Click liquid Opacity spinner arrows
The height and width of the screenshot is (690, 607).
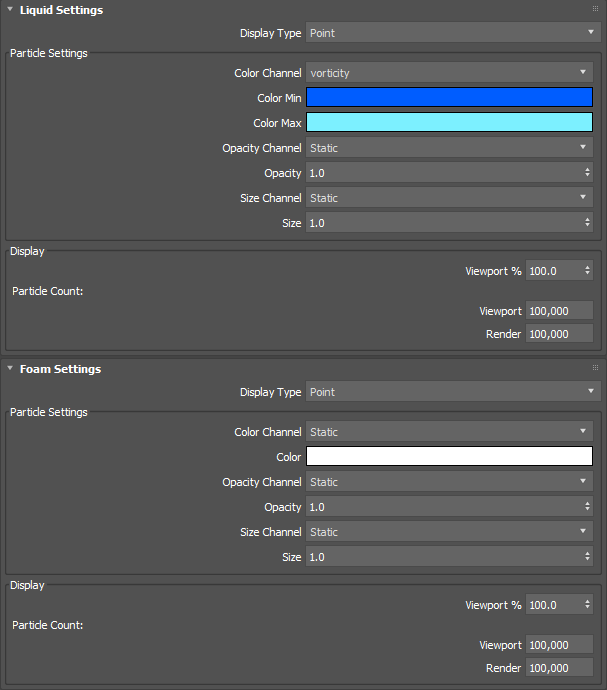(x=587, y=173)
